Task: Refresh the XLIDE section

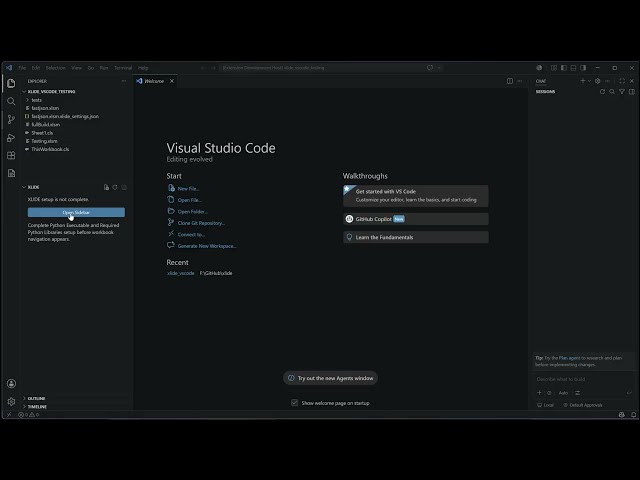Action: (x=115, y=187)
